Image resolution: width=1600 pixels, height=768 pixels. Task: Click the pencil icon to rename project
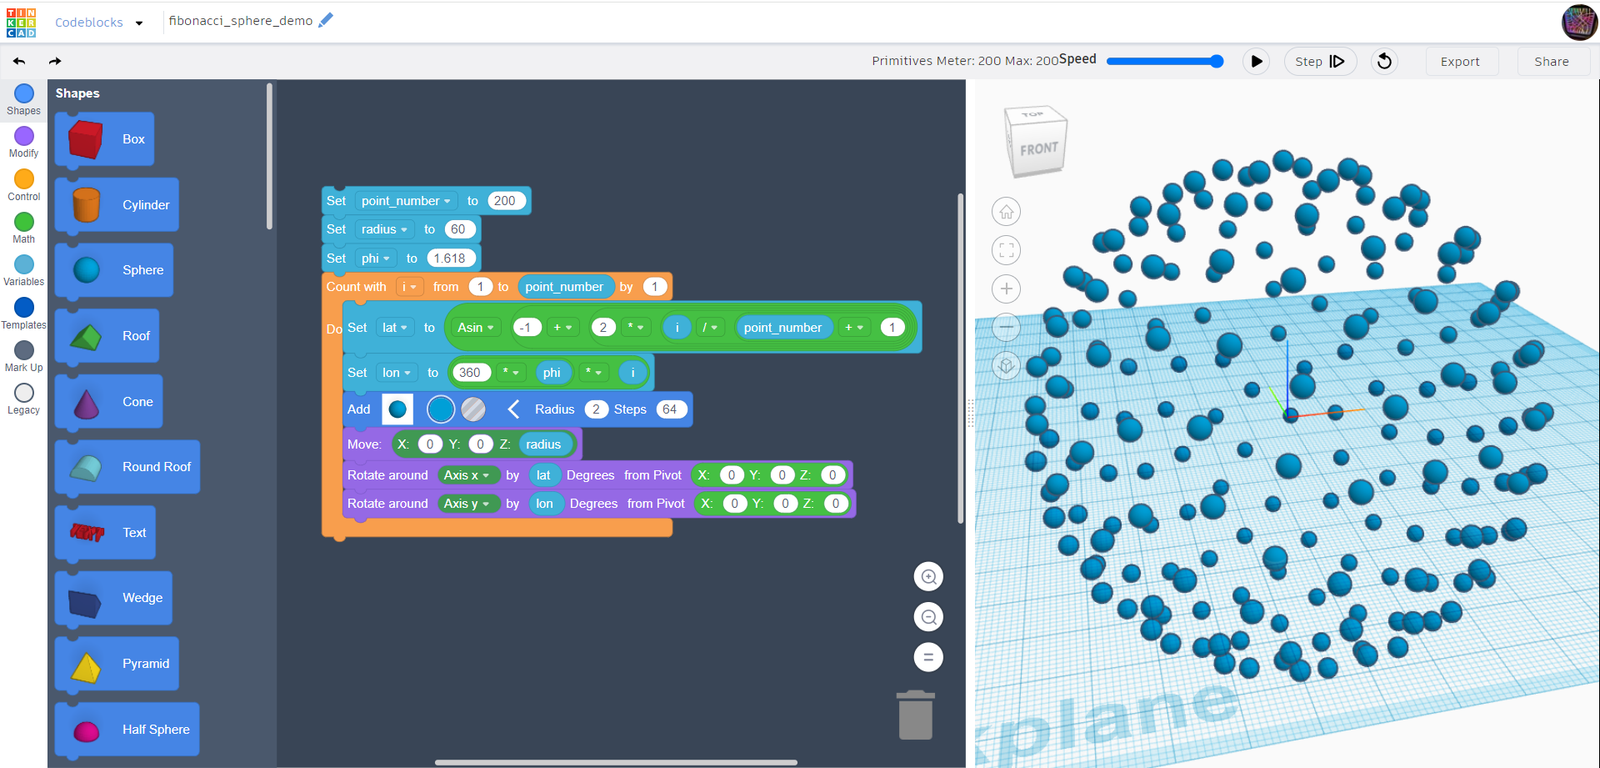tap(326, 20)
